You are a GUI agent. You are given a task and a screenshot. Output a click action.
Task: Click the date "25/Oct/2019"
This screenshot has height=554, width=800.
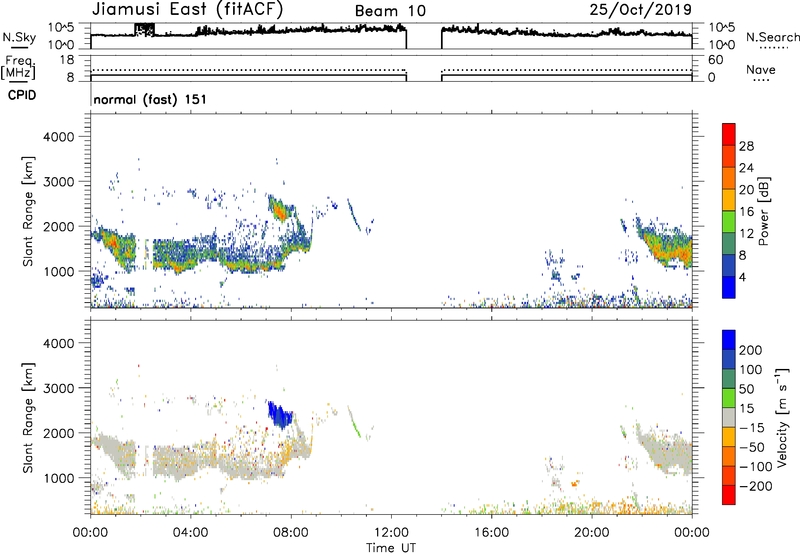641,10
